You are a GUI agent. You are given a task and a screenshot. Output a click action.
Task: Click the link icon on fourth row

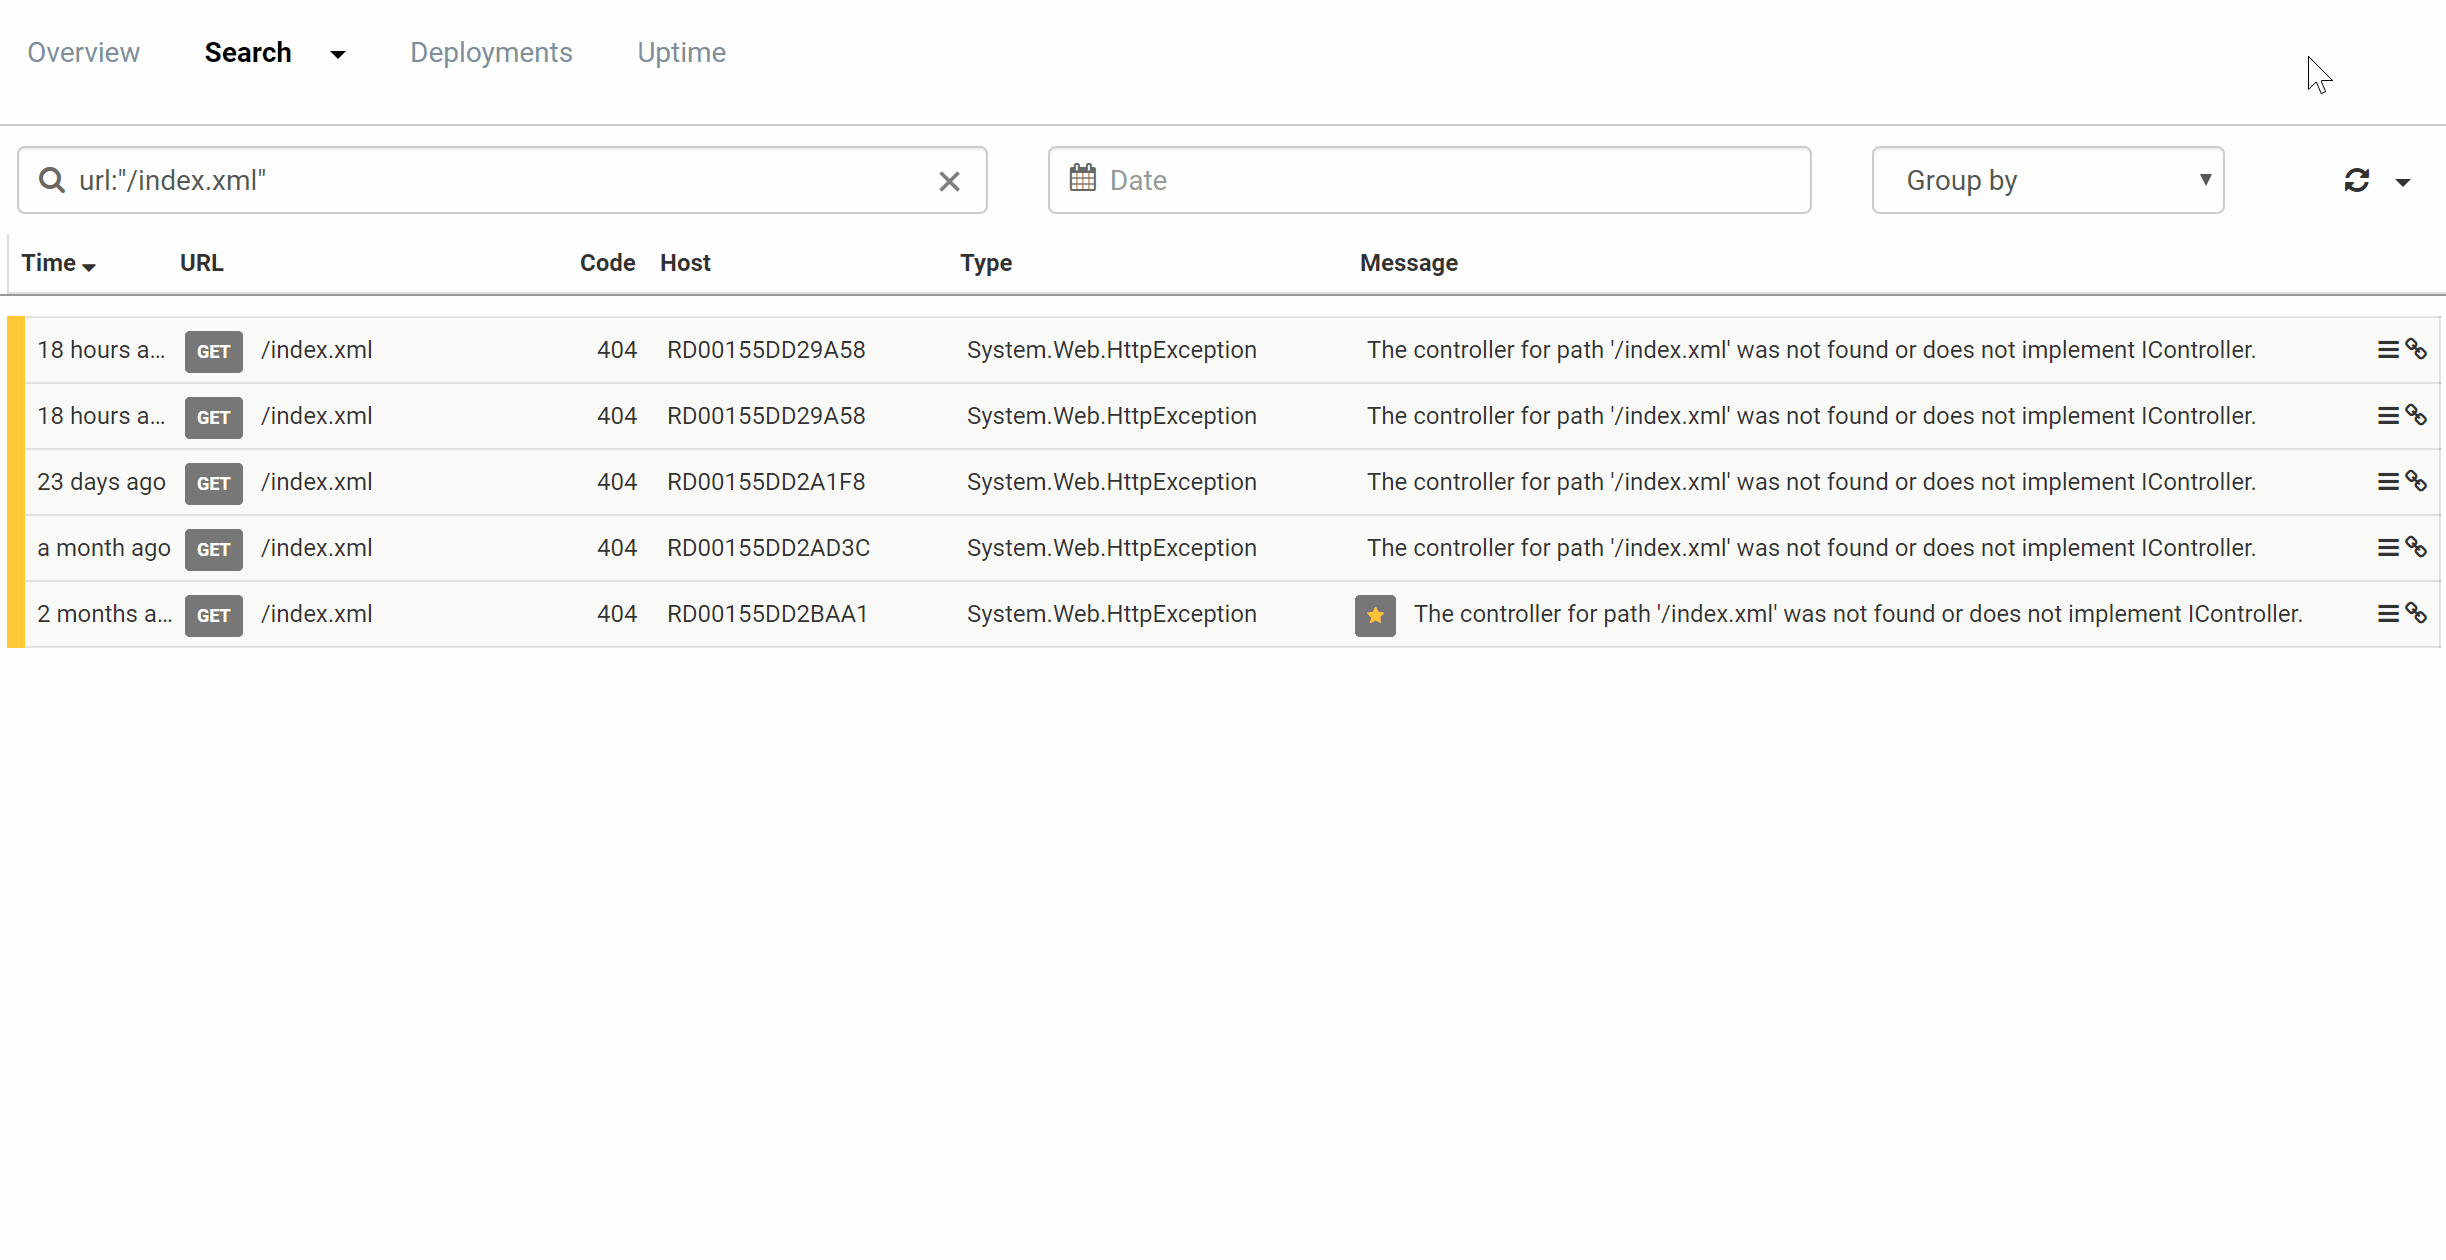(2417, 546)
